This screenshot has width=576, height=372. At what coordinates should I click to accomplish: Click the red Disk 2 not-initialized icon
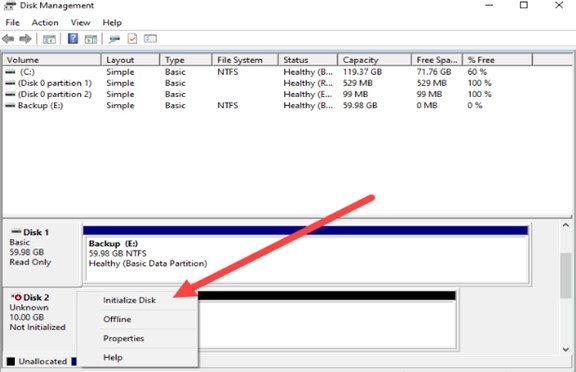click(17, 297)
